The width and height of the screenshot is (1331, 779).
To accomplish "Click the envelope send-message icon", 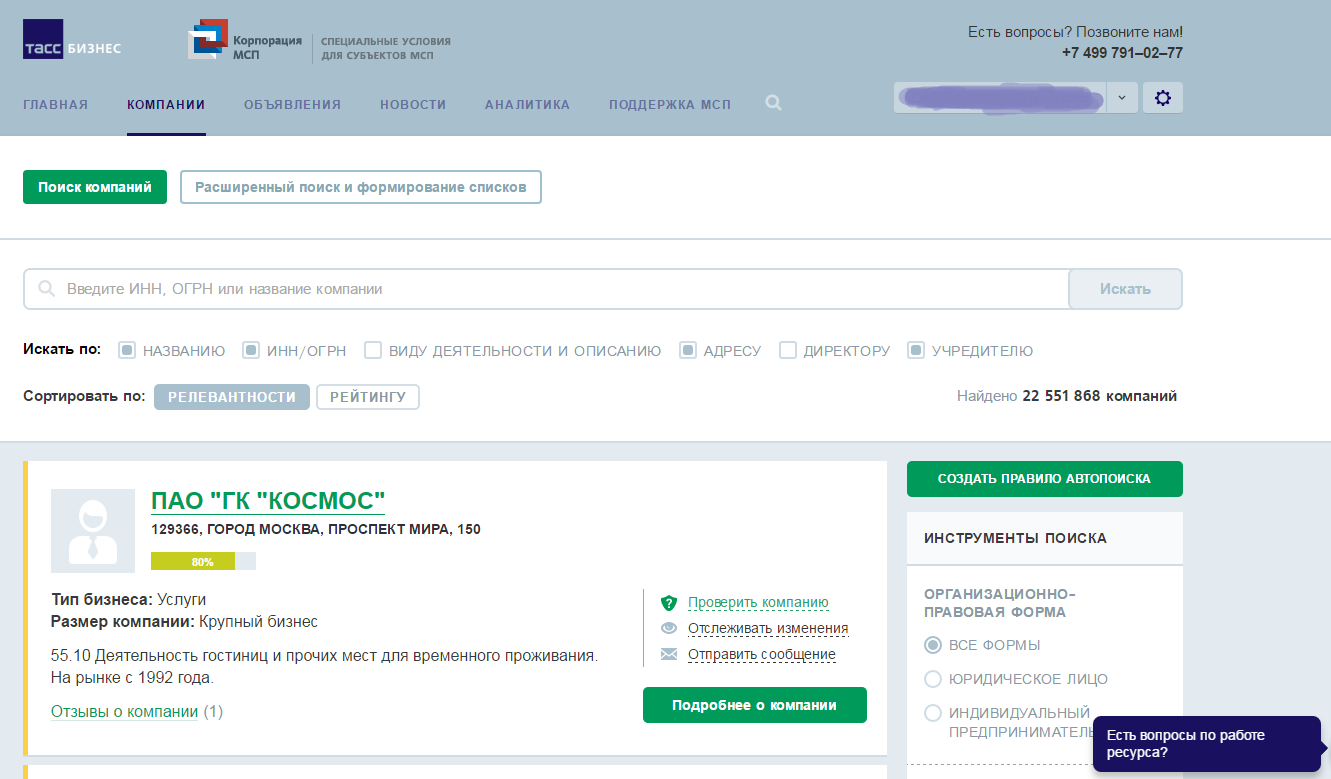I will [x=669, y=655].
